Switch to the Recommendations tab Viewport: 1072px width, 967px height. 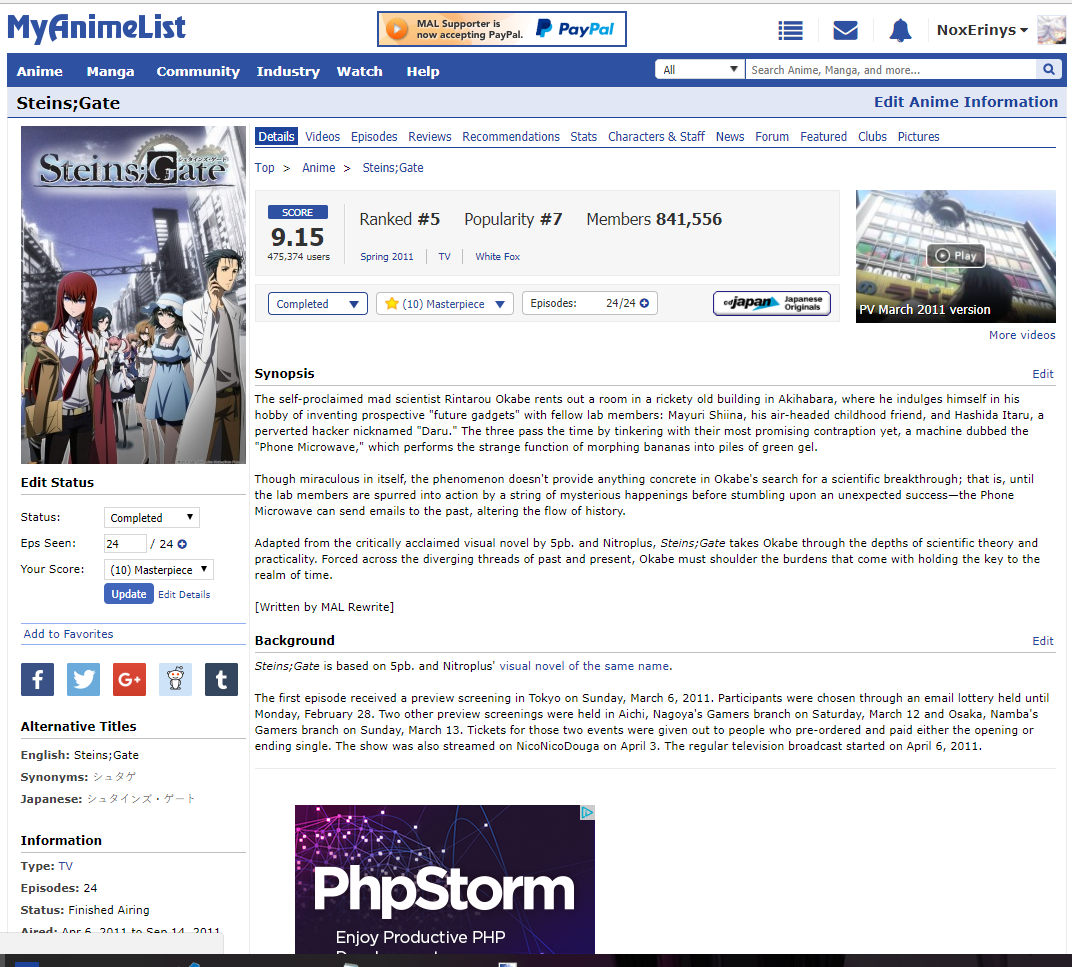coord(511,136)
